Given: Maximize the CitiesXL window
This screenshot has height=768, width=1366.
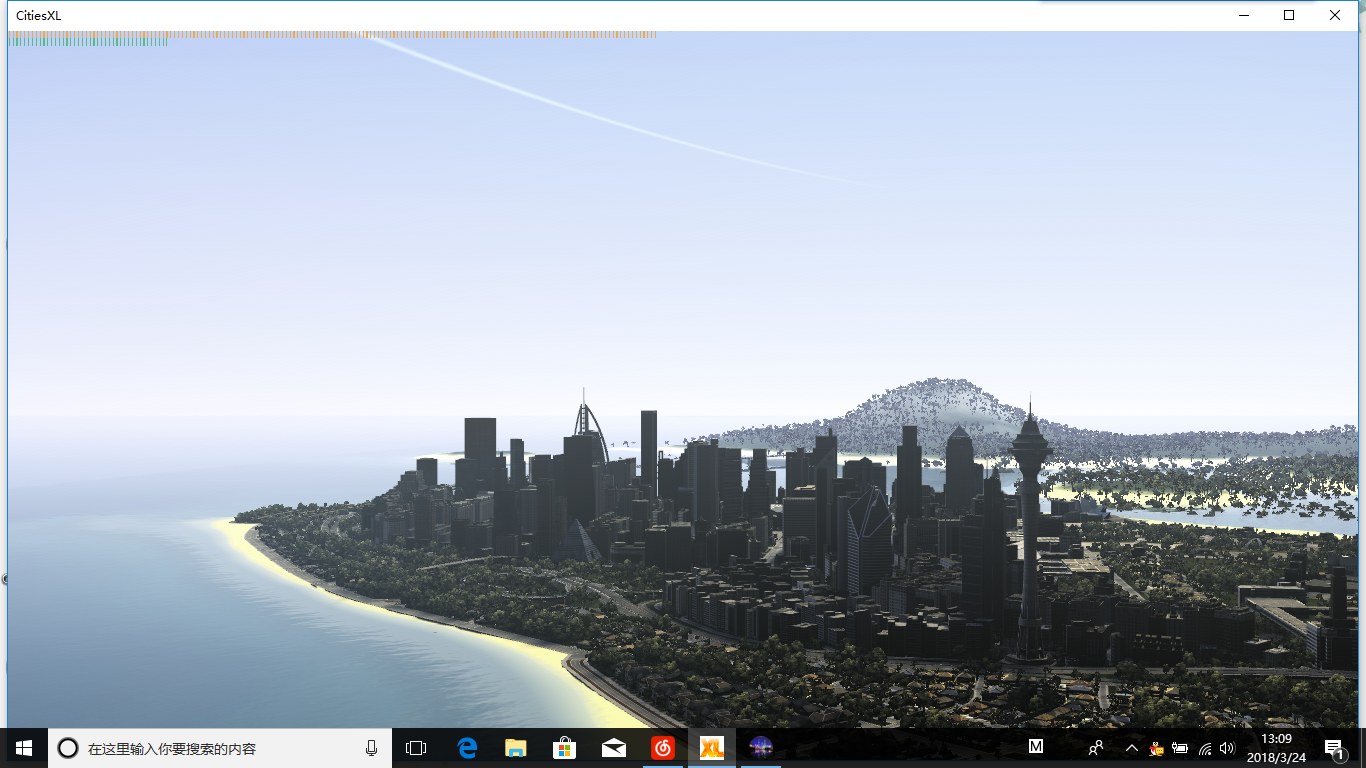Looking at the screenshot, I should point(1289,15).
